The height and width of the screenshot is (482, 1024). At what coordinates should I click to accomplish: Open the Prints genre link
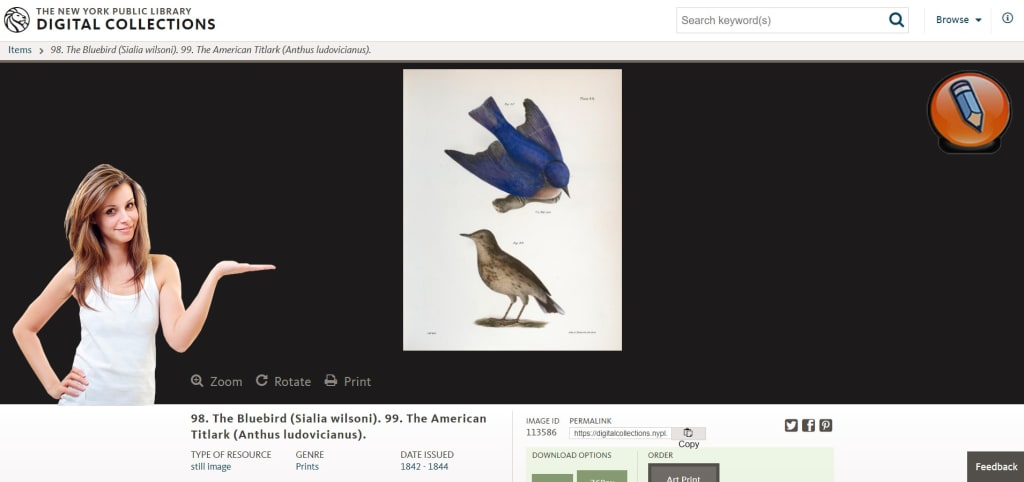point(308,466)
